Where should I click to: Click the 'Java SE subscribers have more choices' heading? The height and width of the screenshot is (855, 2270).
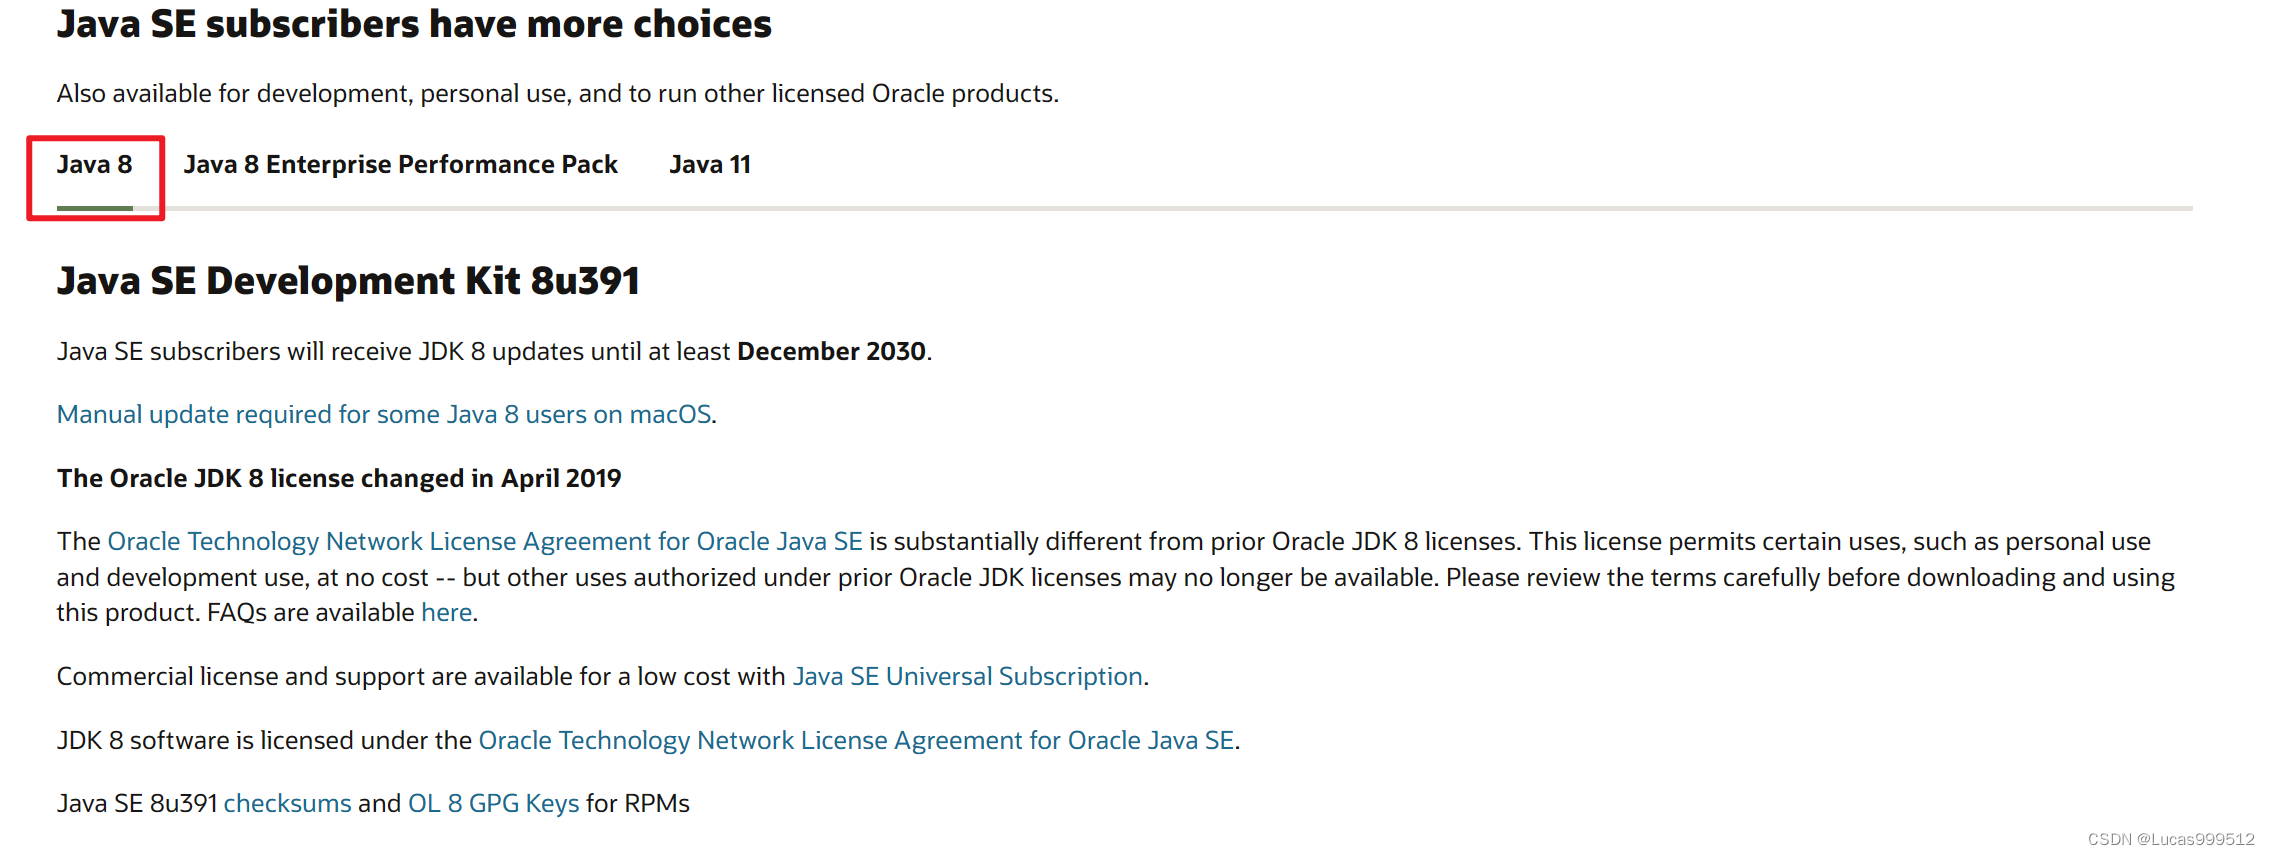414,24
